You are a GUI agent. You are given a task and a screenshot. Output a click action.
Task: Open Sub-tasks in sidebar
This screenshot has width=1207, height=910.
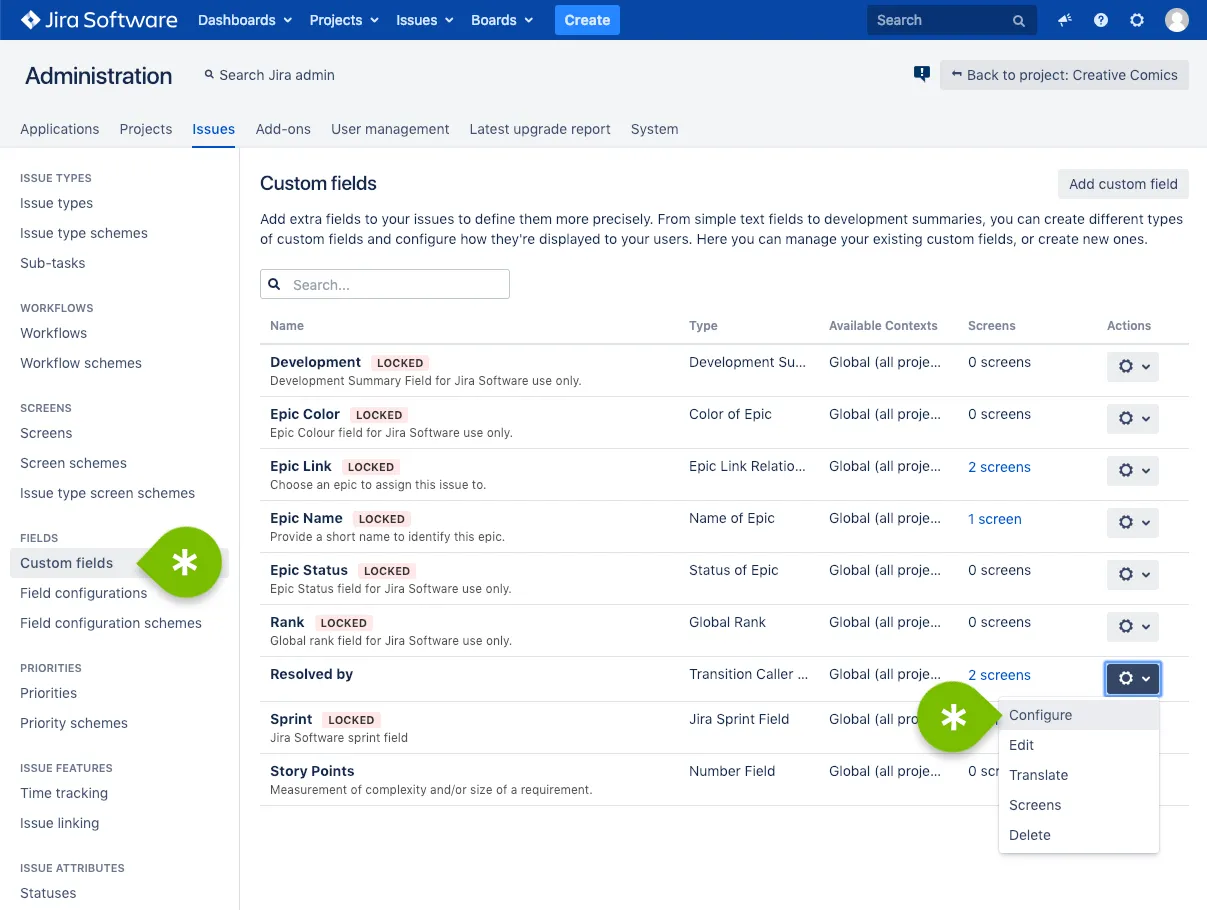(x=53, y=263)
